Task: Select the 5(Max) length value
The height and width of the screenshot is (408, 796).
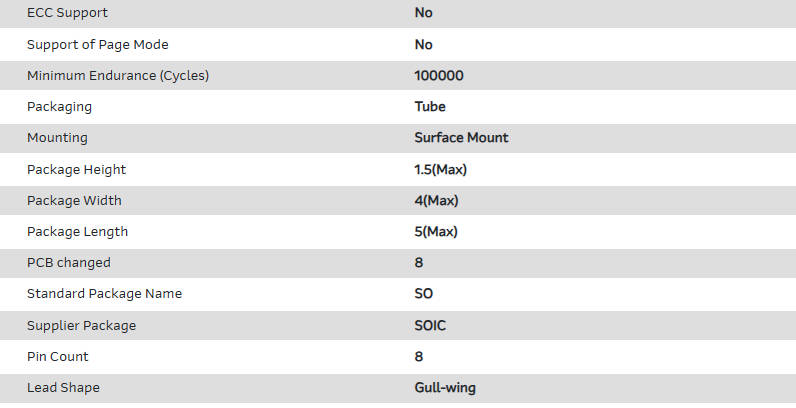Action: 436,231
